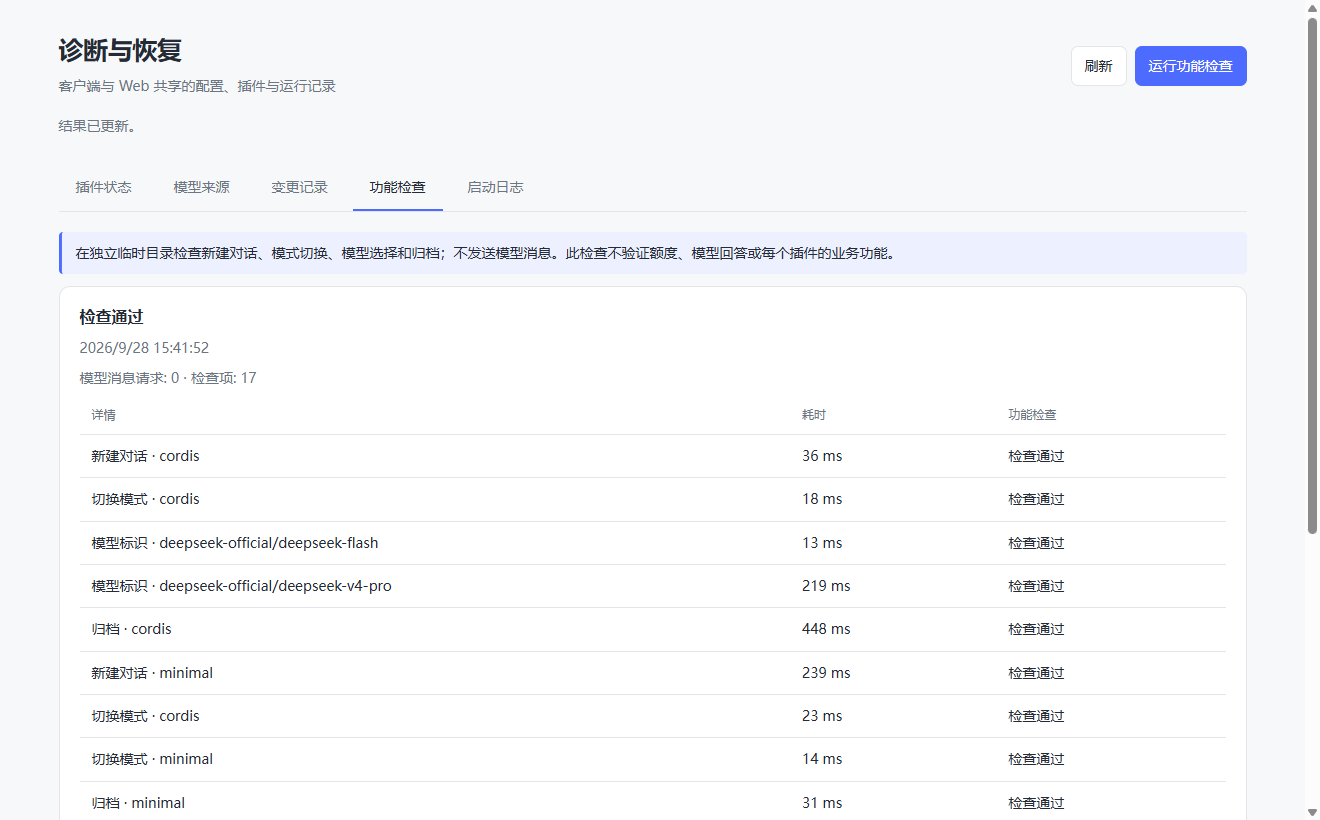Click the 刷新 button
This screenshot has width=1320, height=820.
tap(1098, 66)
